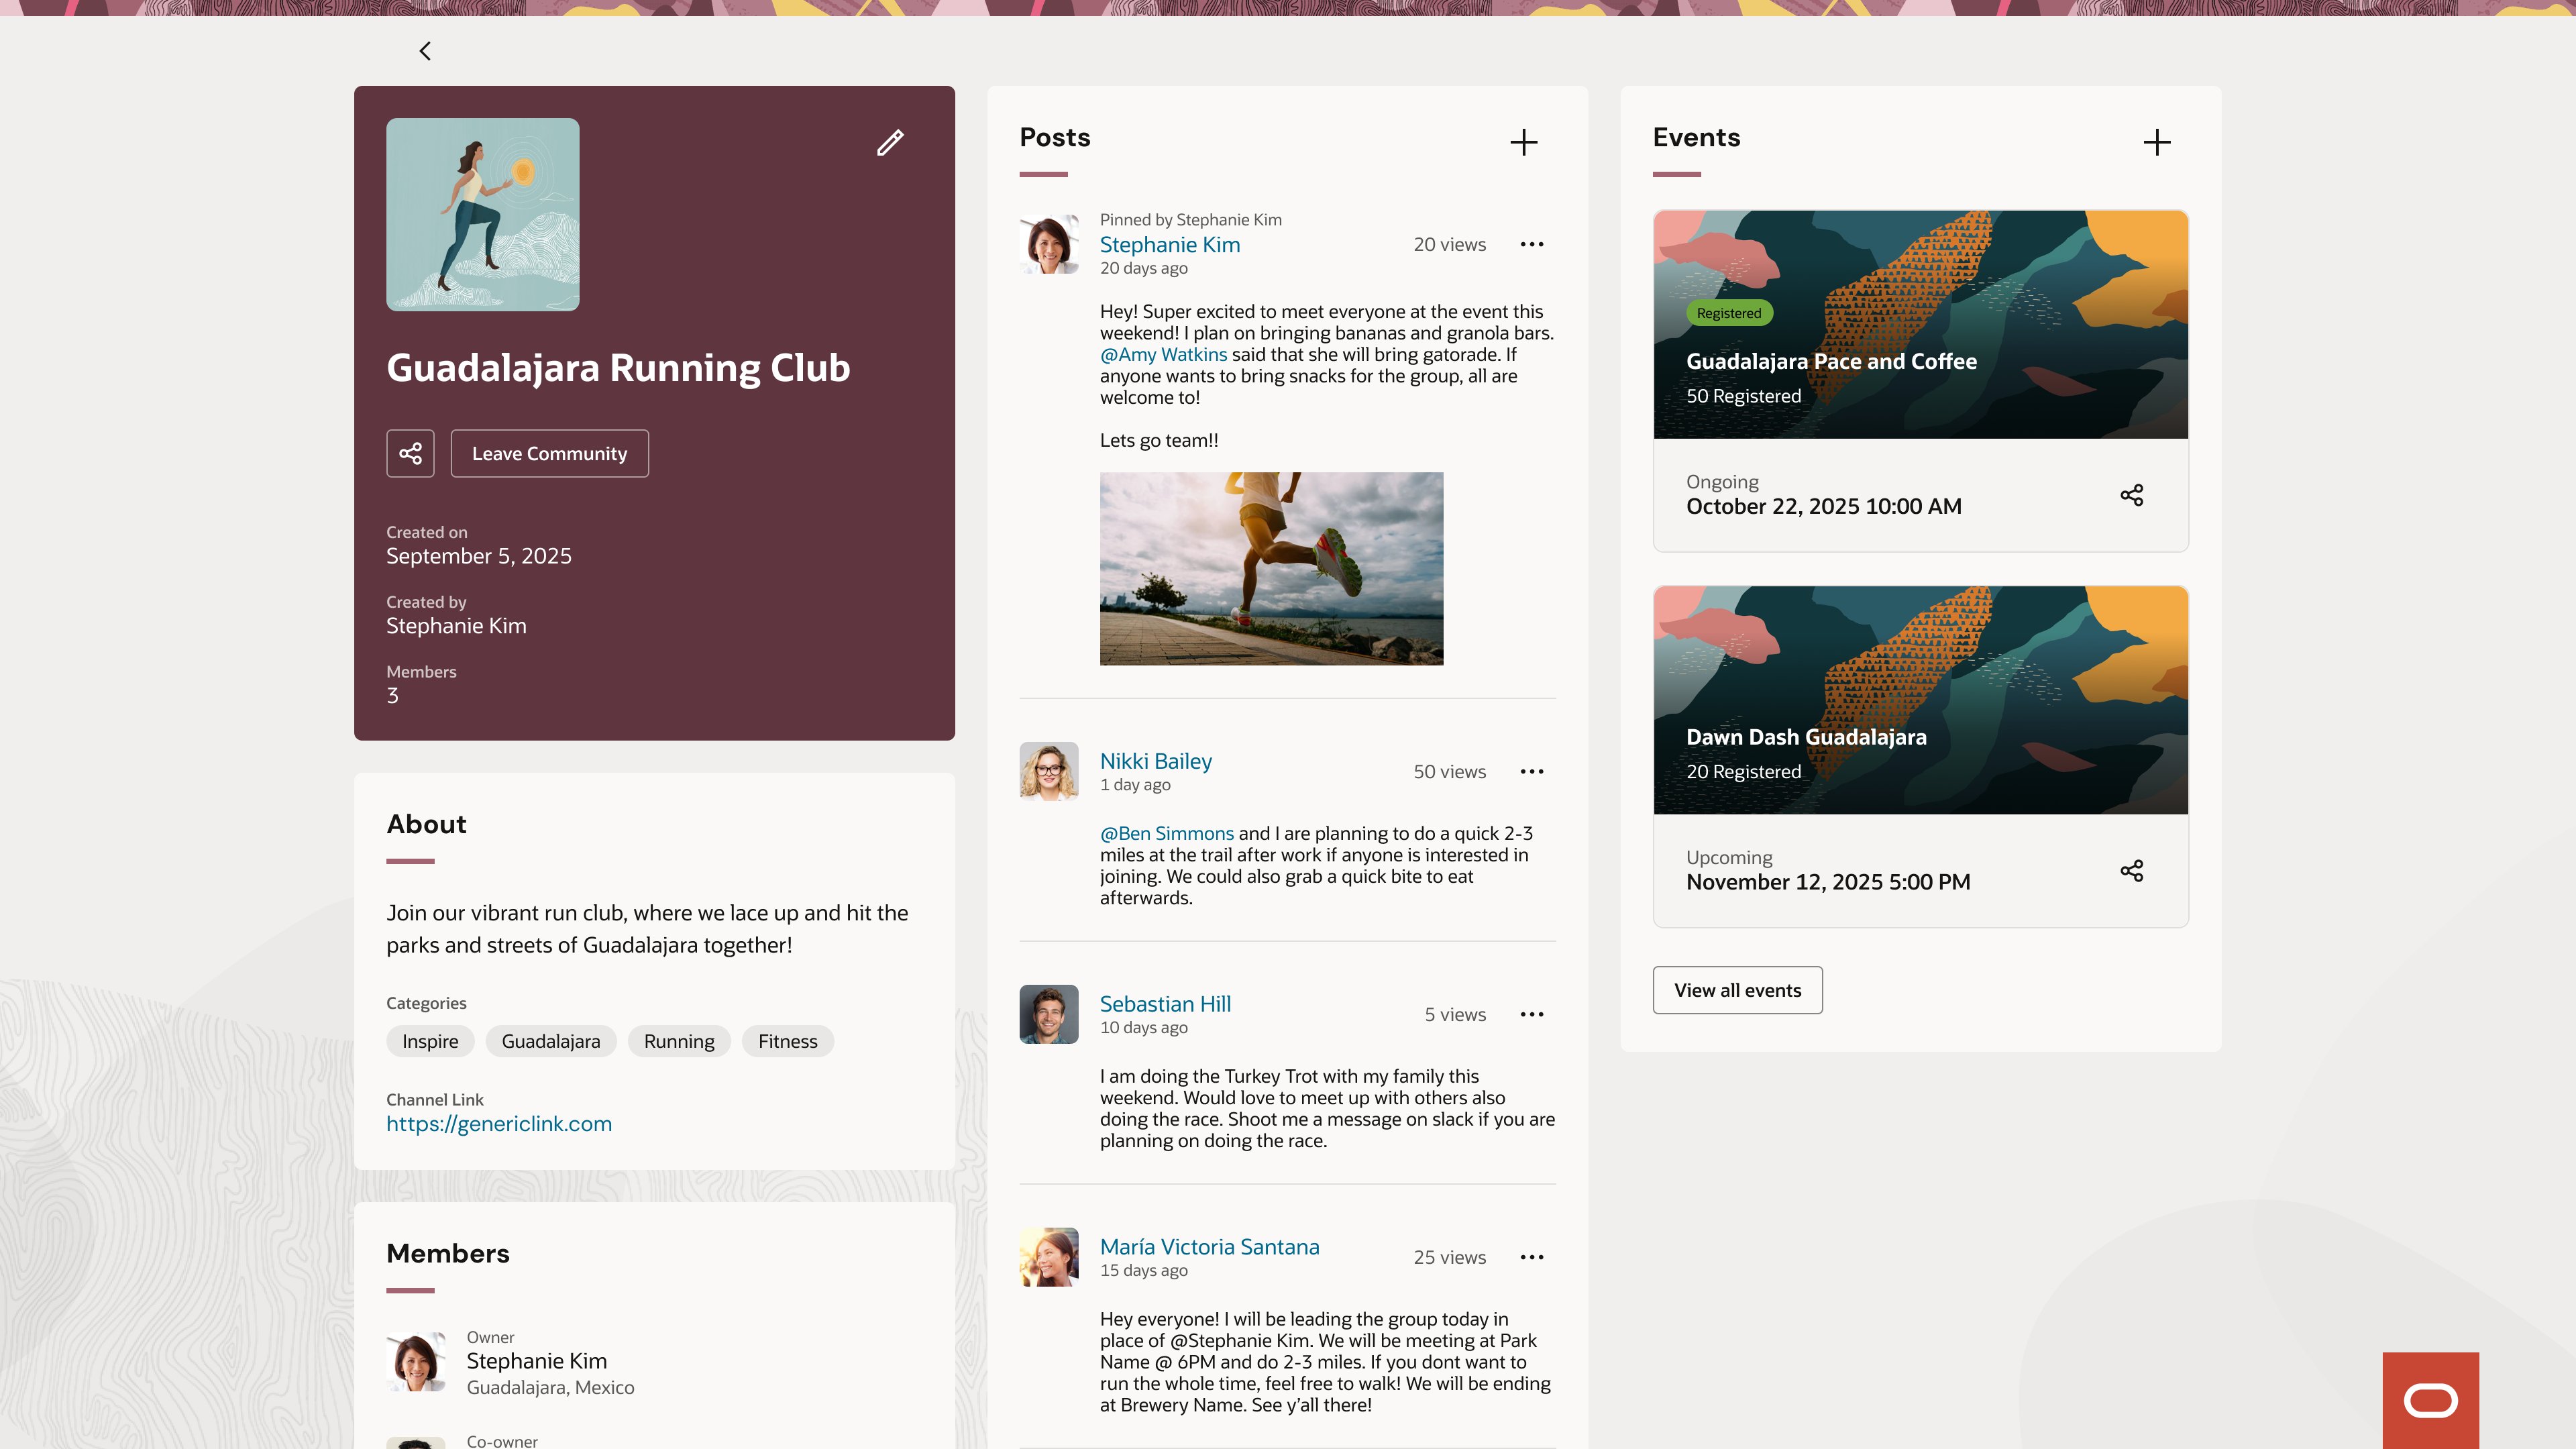This screenshot has height=1449, width=2576.
Task: Edit community with the pencil icon
Action: pos(890,143)
